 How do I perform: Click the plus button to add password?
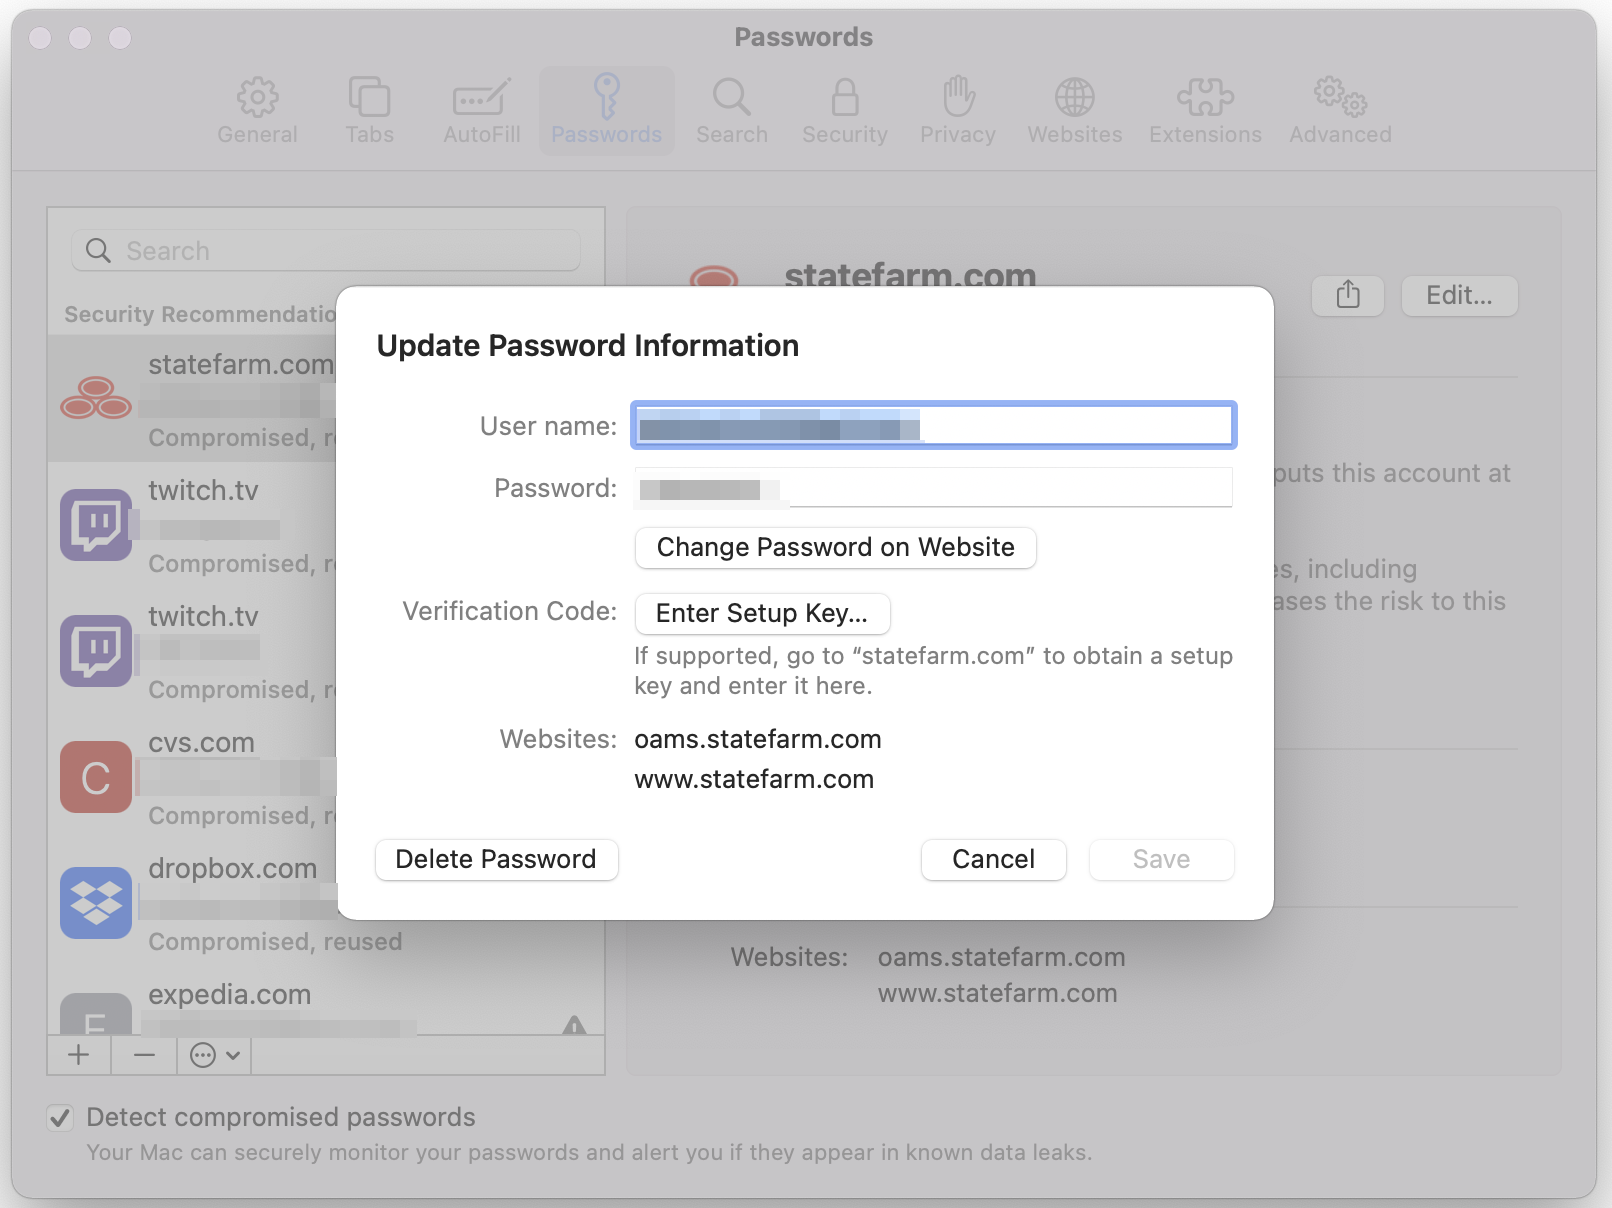pos(79,1055)
